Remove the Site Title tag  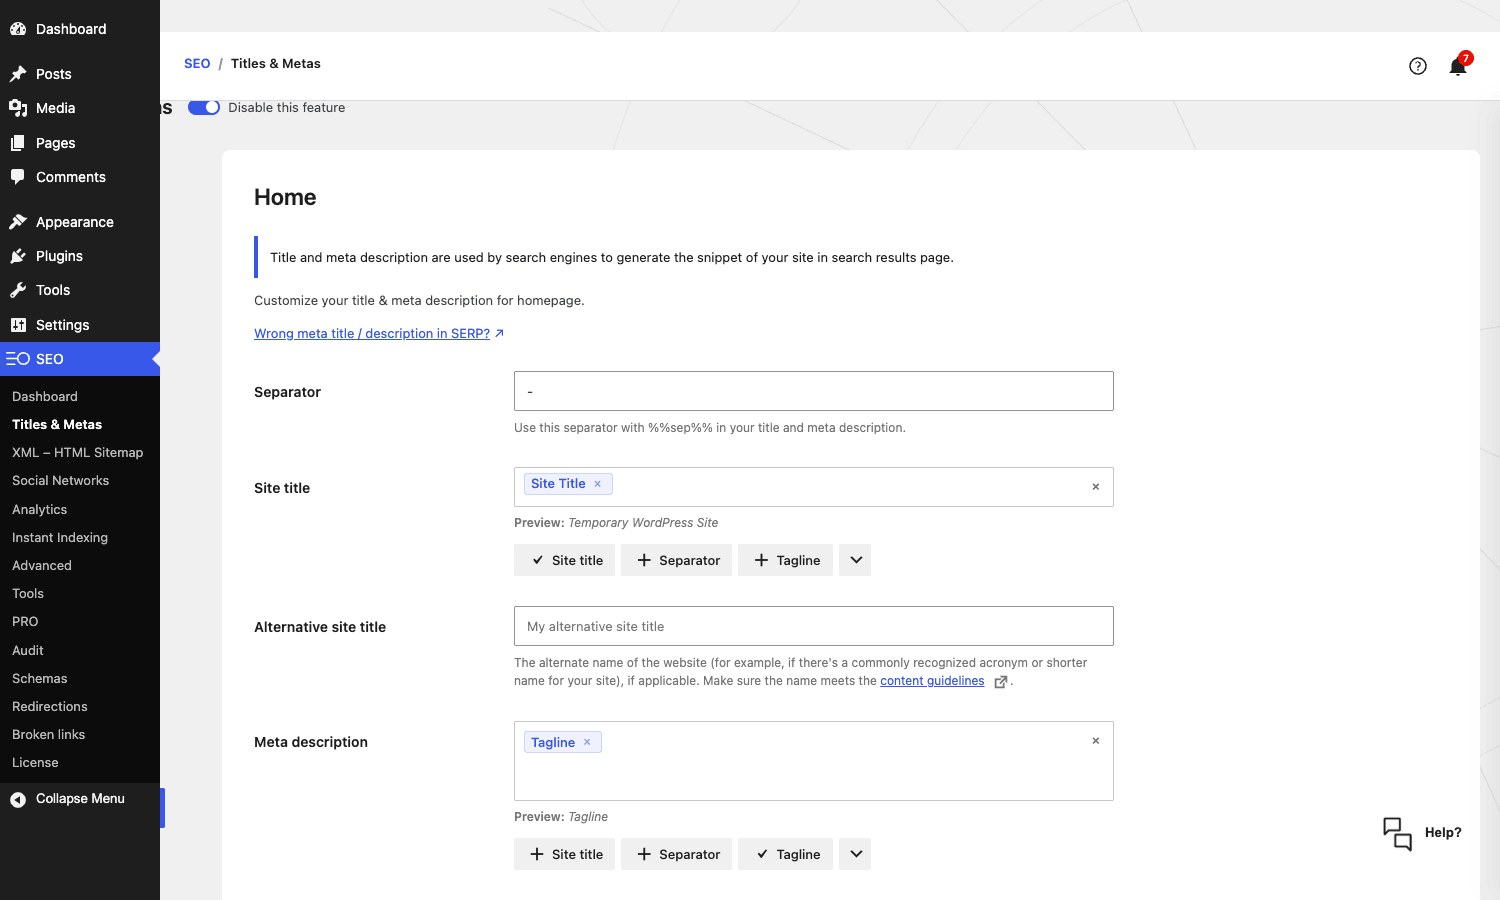click(x=598, y=484)
